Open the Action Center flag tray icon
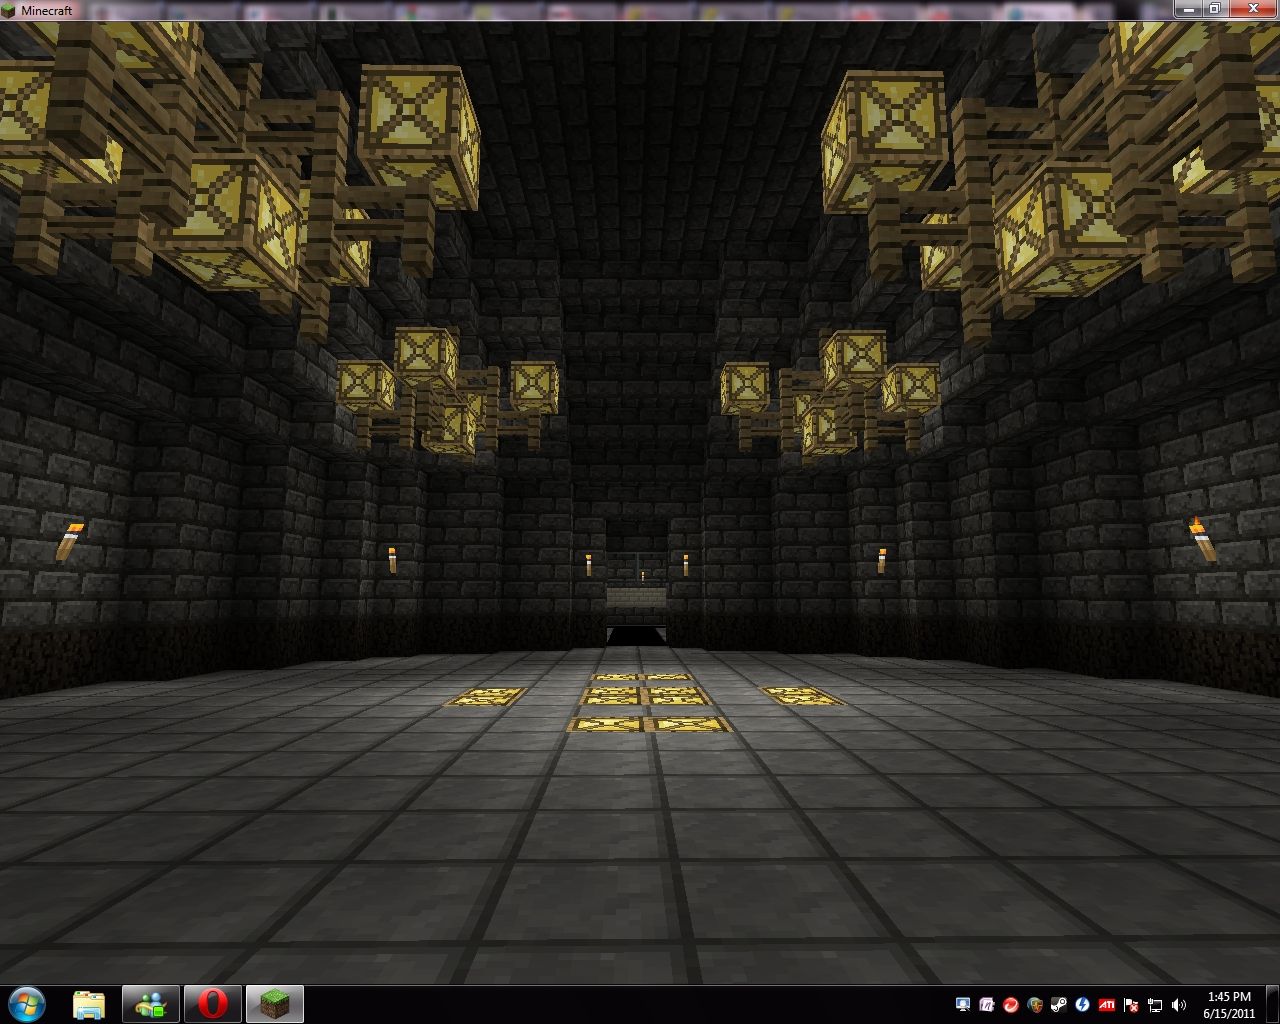 click(1131, 1005)
